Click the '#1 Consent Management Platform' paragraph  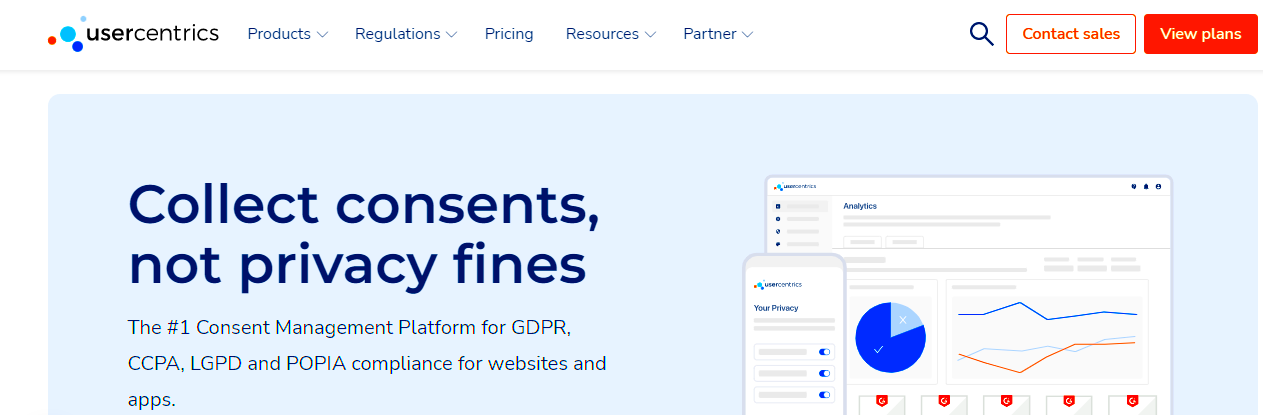367,363
